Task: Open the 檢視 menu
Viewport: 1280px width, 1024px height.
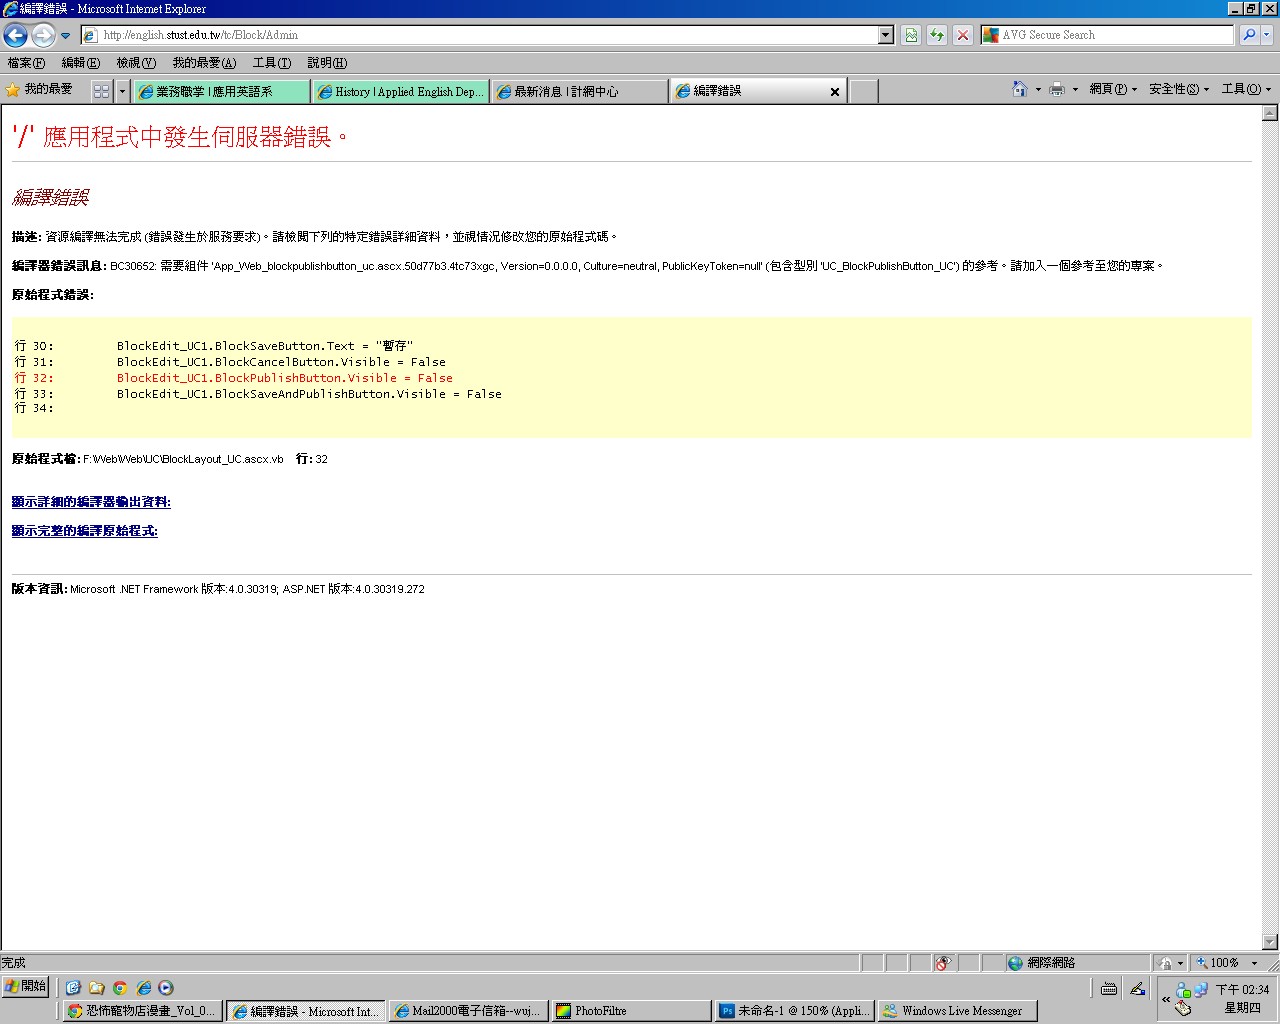Action: (x=135, y=63)
